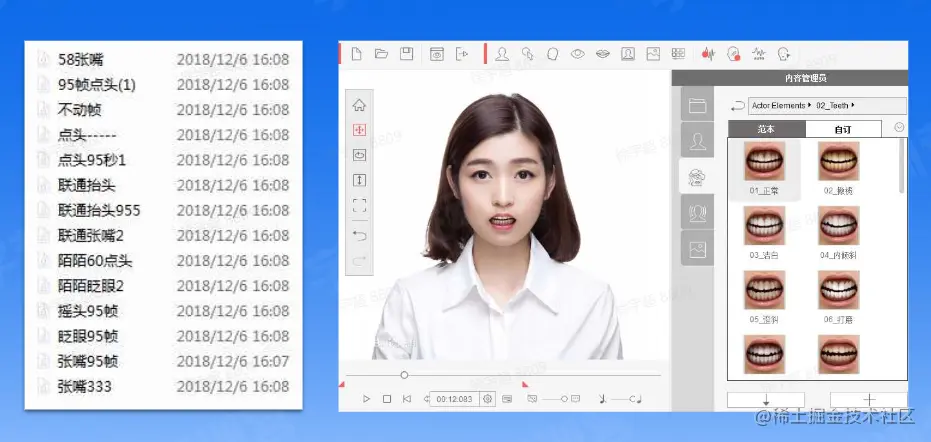The image size is (931, 442).
Task: Click the export arrow icon in toolbar
Action: pyautogui.click(x=462, y=54)
